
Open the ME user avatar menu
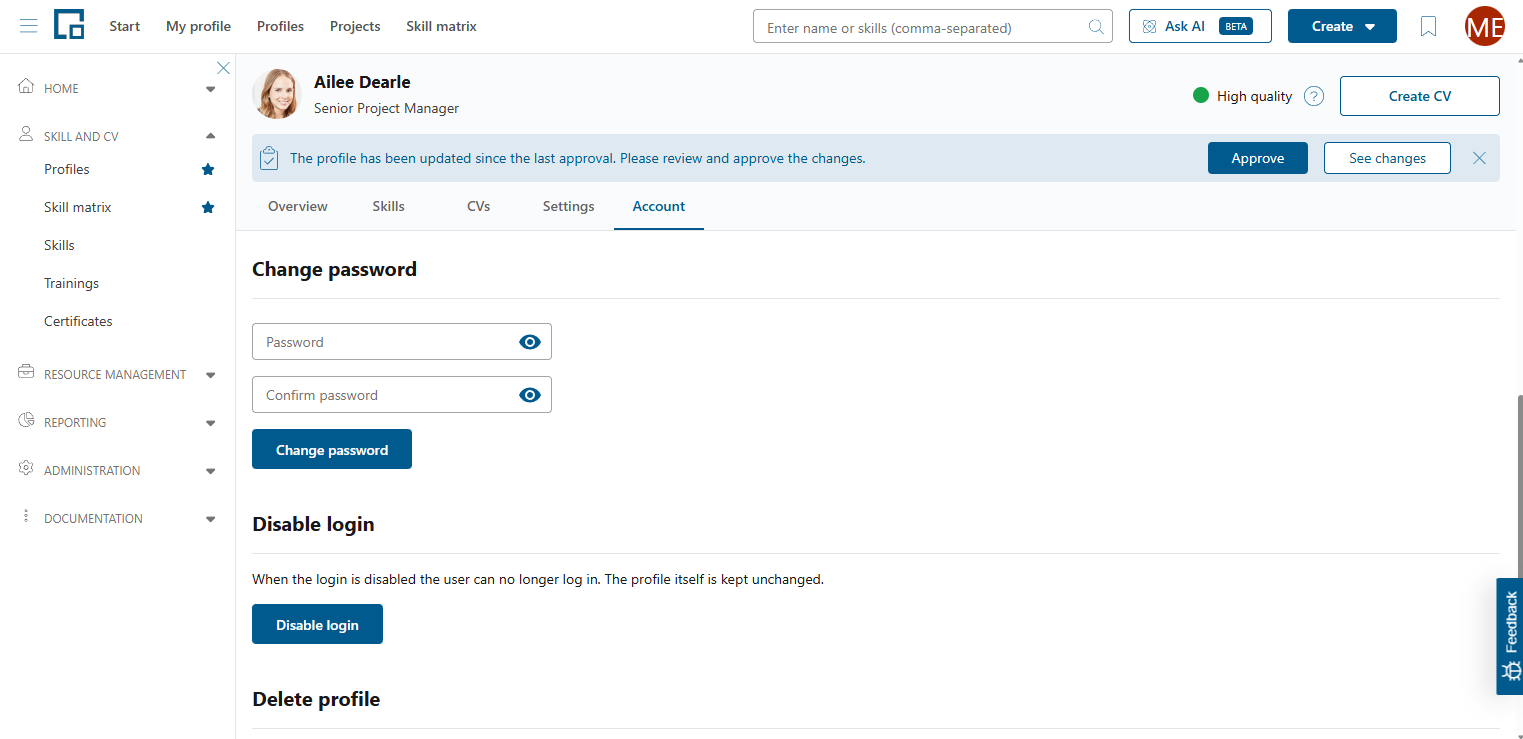point(1484,26)
